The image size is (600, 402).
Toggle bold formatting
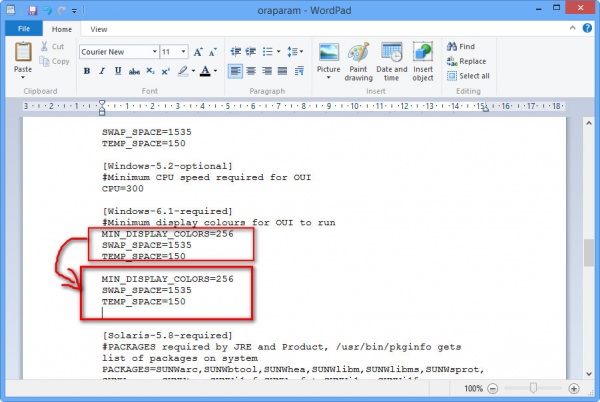click(x=87, y=71)
